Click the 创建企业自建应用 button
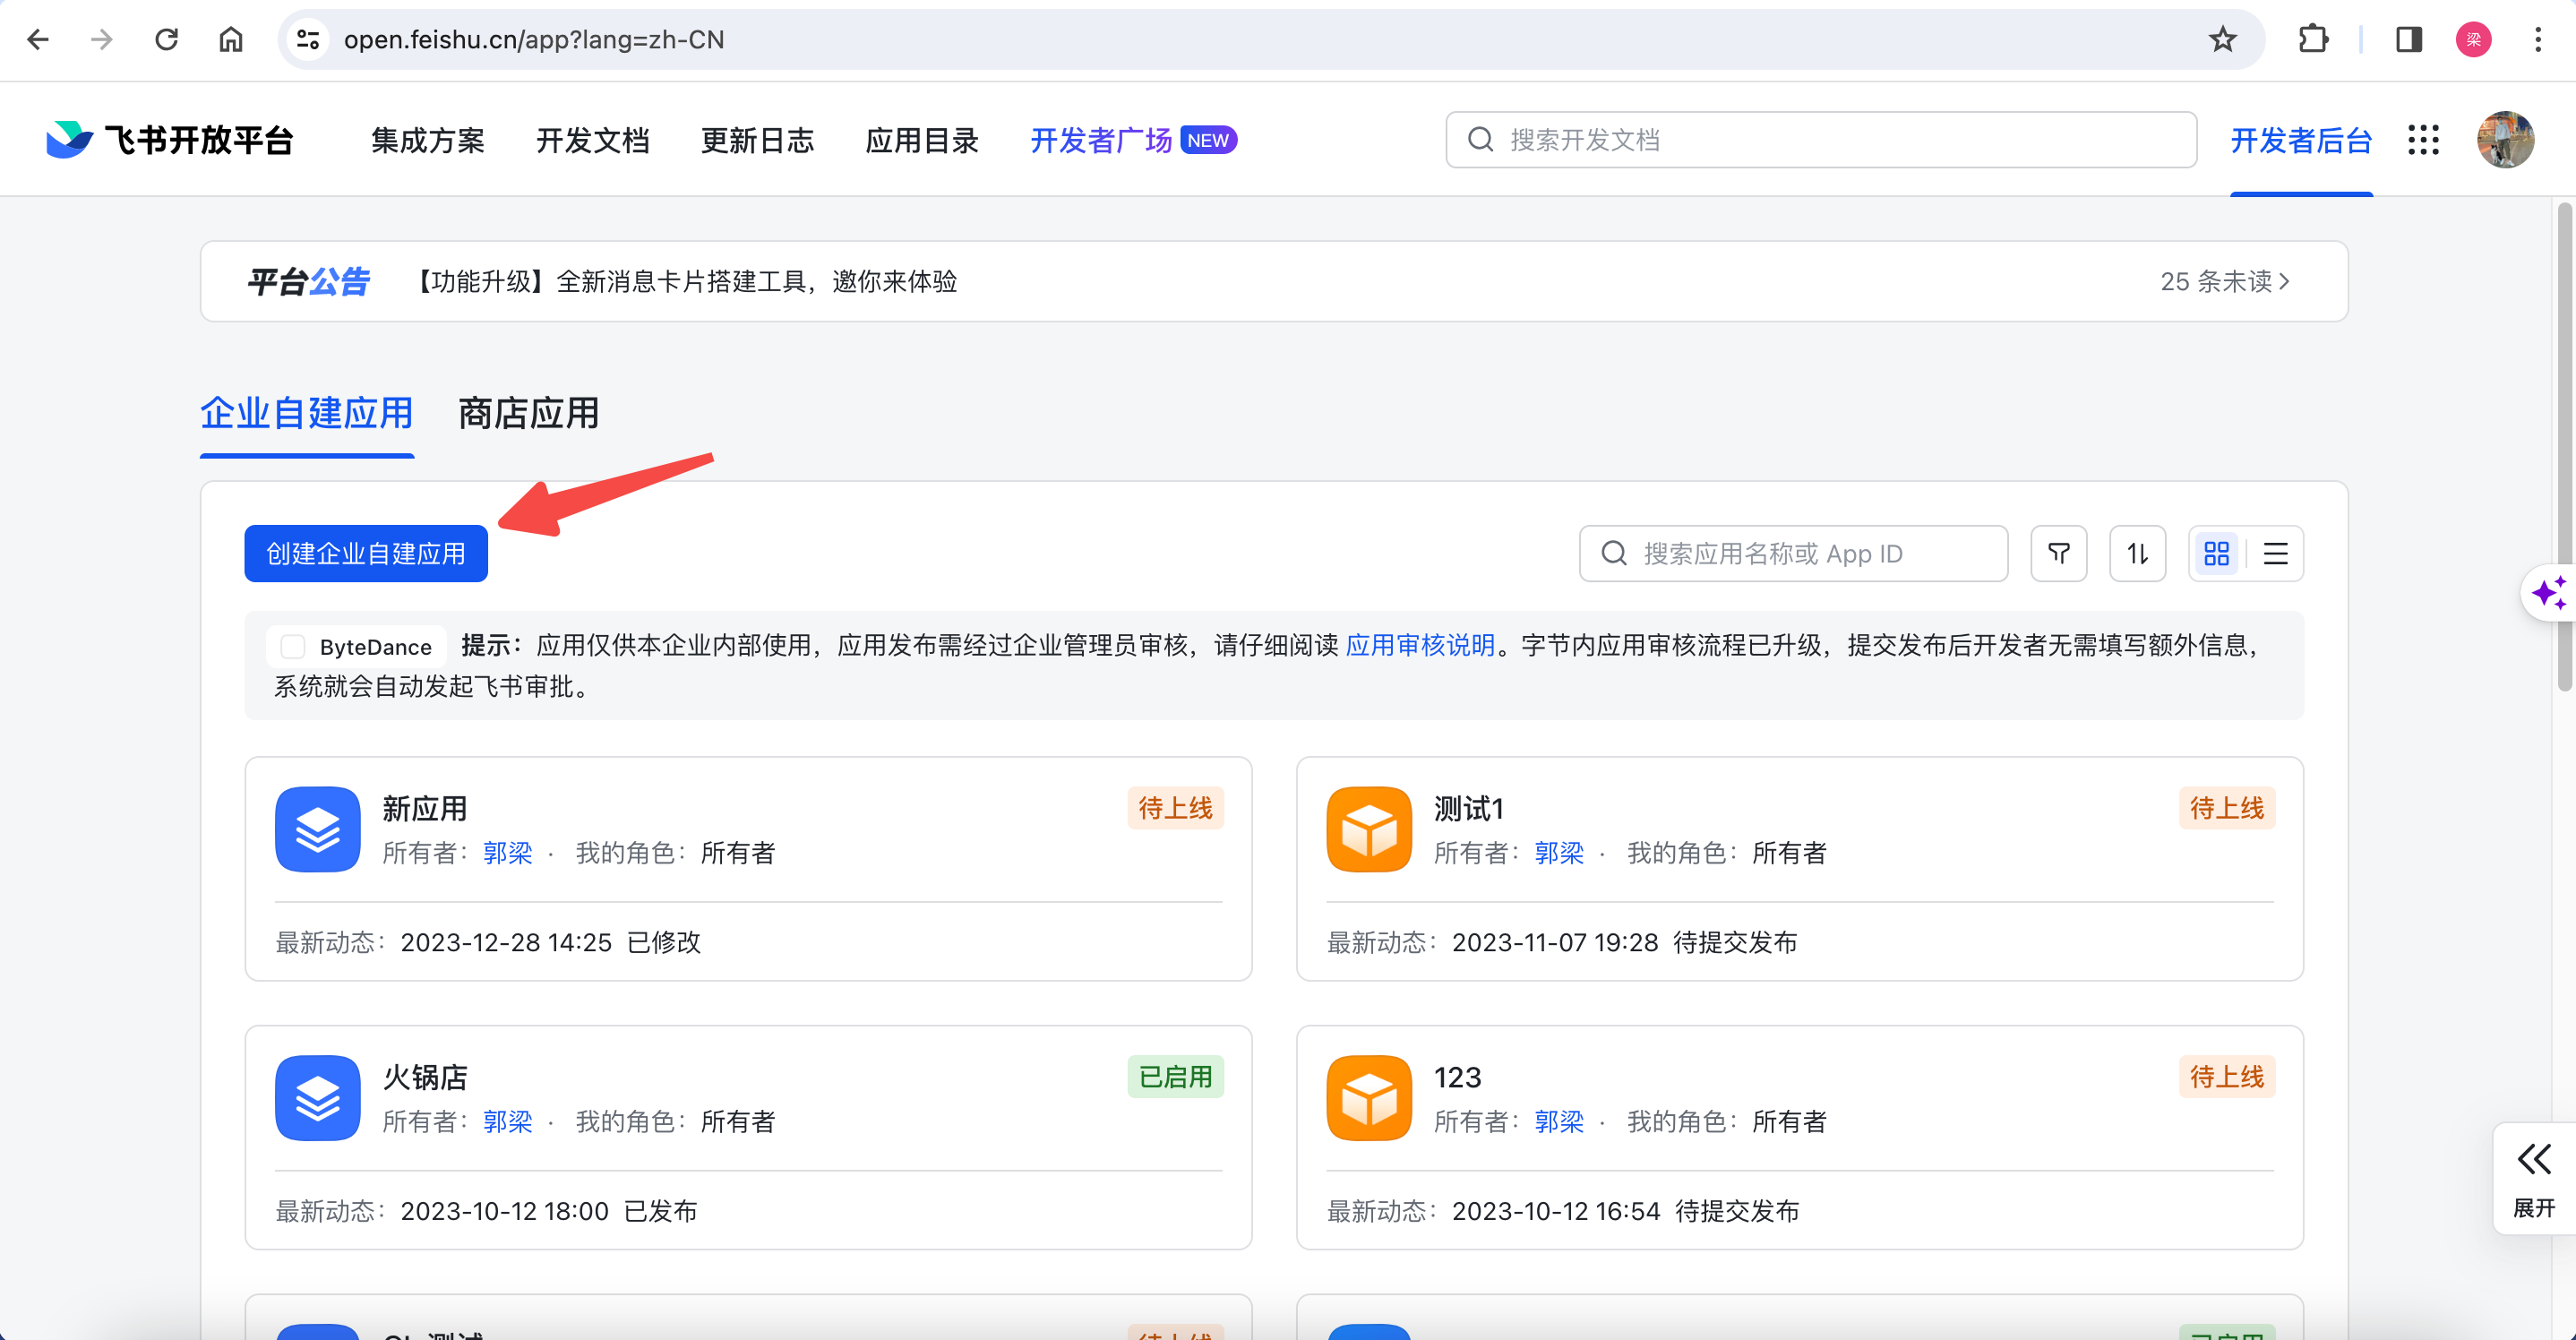 click(x=366, y=553)
